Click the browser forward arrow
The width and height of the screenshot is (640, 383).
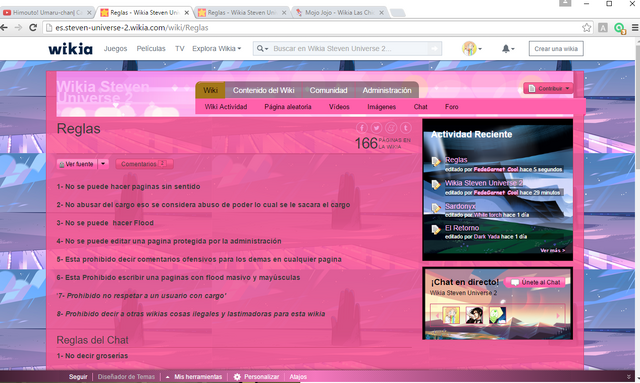(18, 28)
